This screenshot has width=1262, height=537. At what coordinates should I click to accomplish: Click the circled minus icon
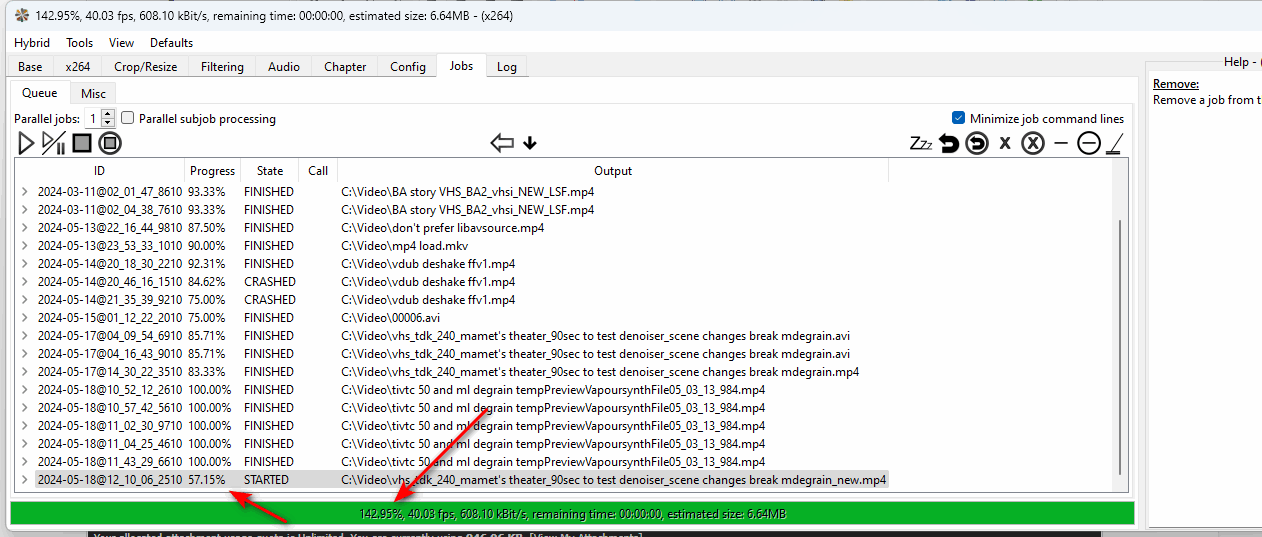[1089, 143]
